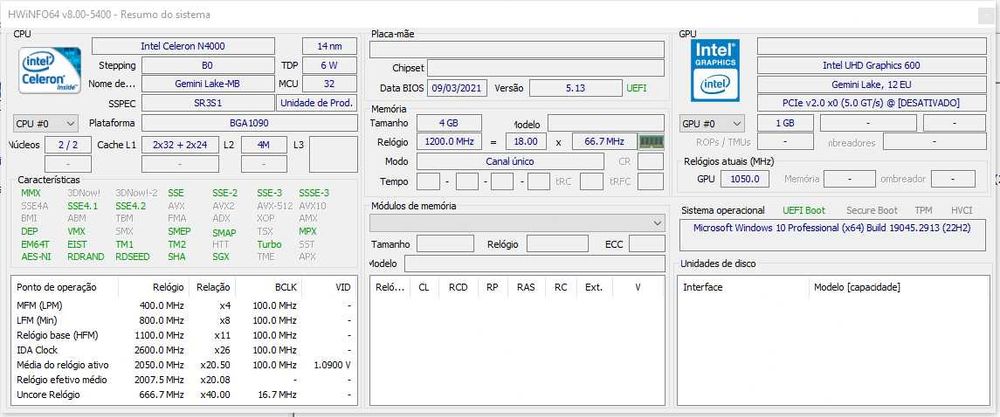Click the RAS column header in memory table

(526, 288)
